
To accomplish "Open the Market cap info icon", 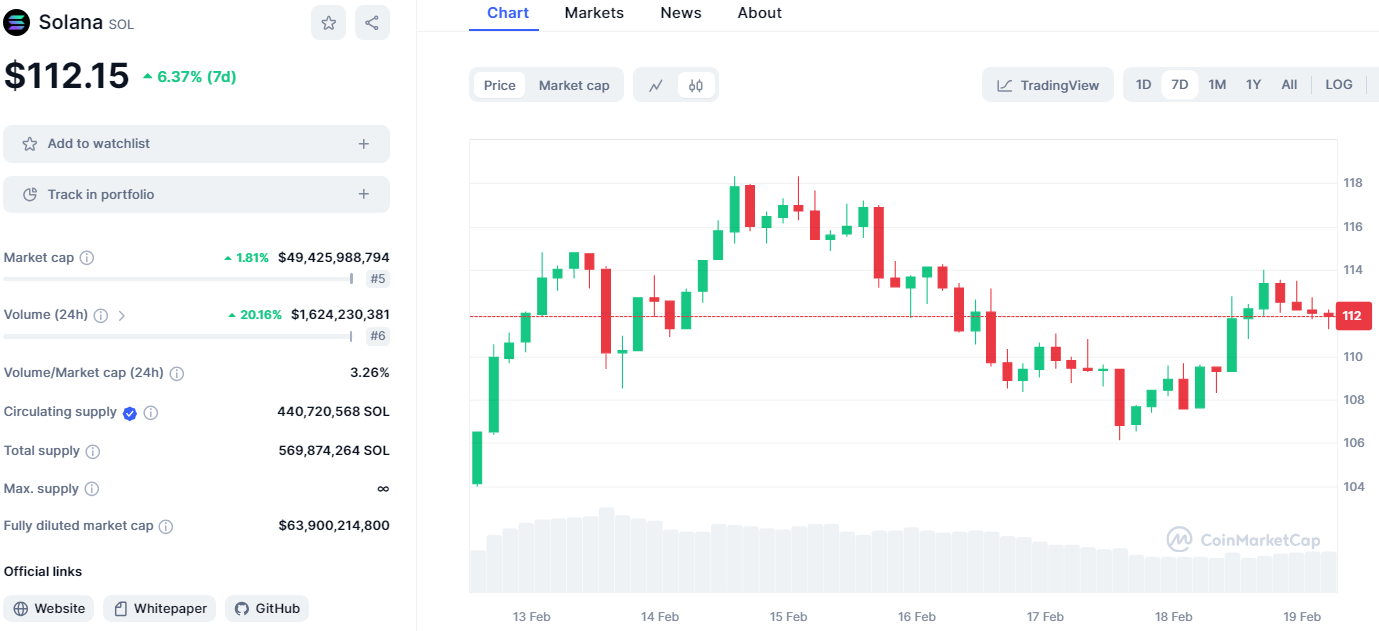I will click(87, 258).
